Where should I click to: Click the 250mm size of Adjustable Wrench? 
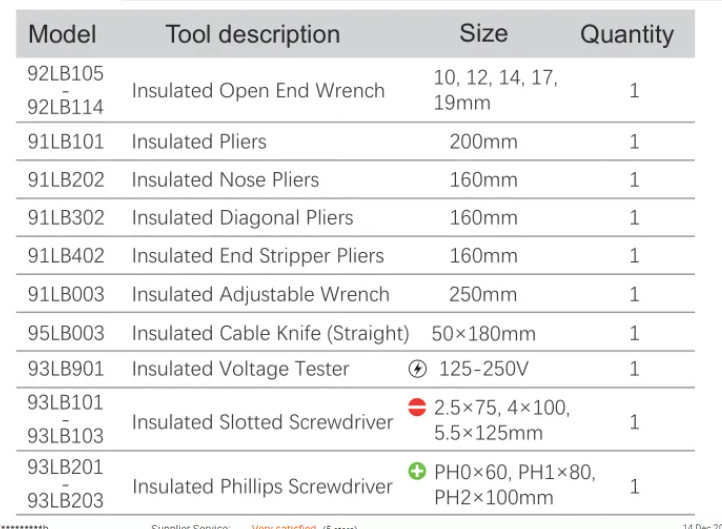tap(483, 295)
